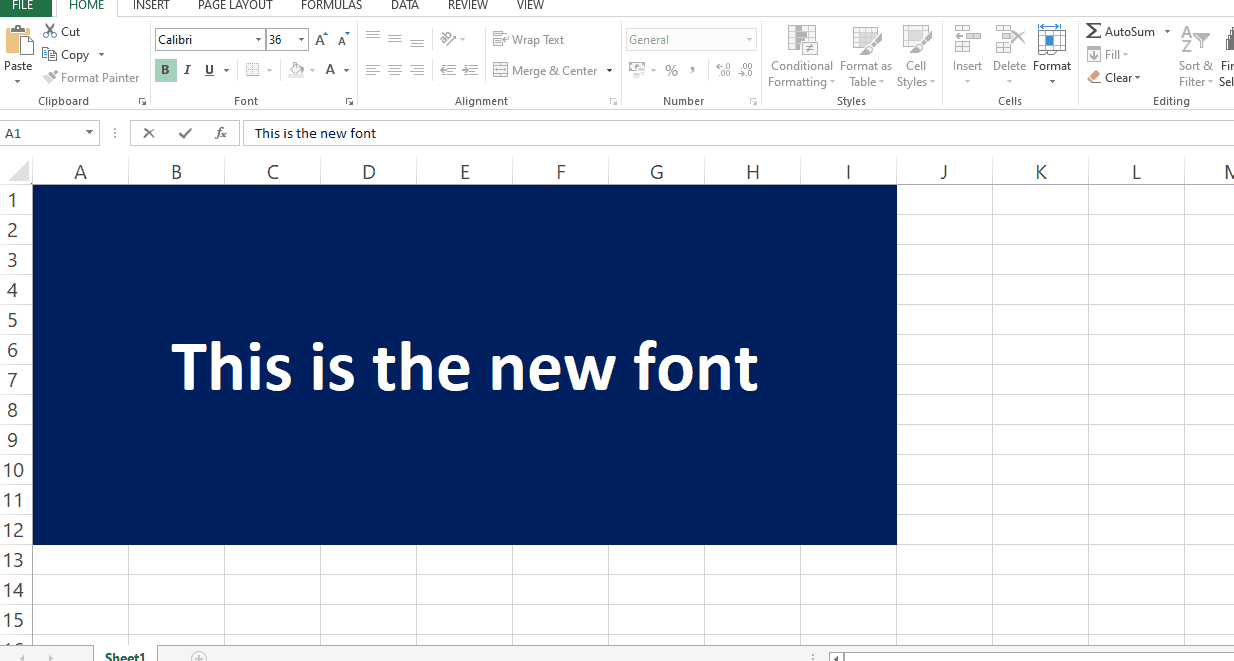
Task: Open the Font Color menu arrow
Action: [345, 70]
